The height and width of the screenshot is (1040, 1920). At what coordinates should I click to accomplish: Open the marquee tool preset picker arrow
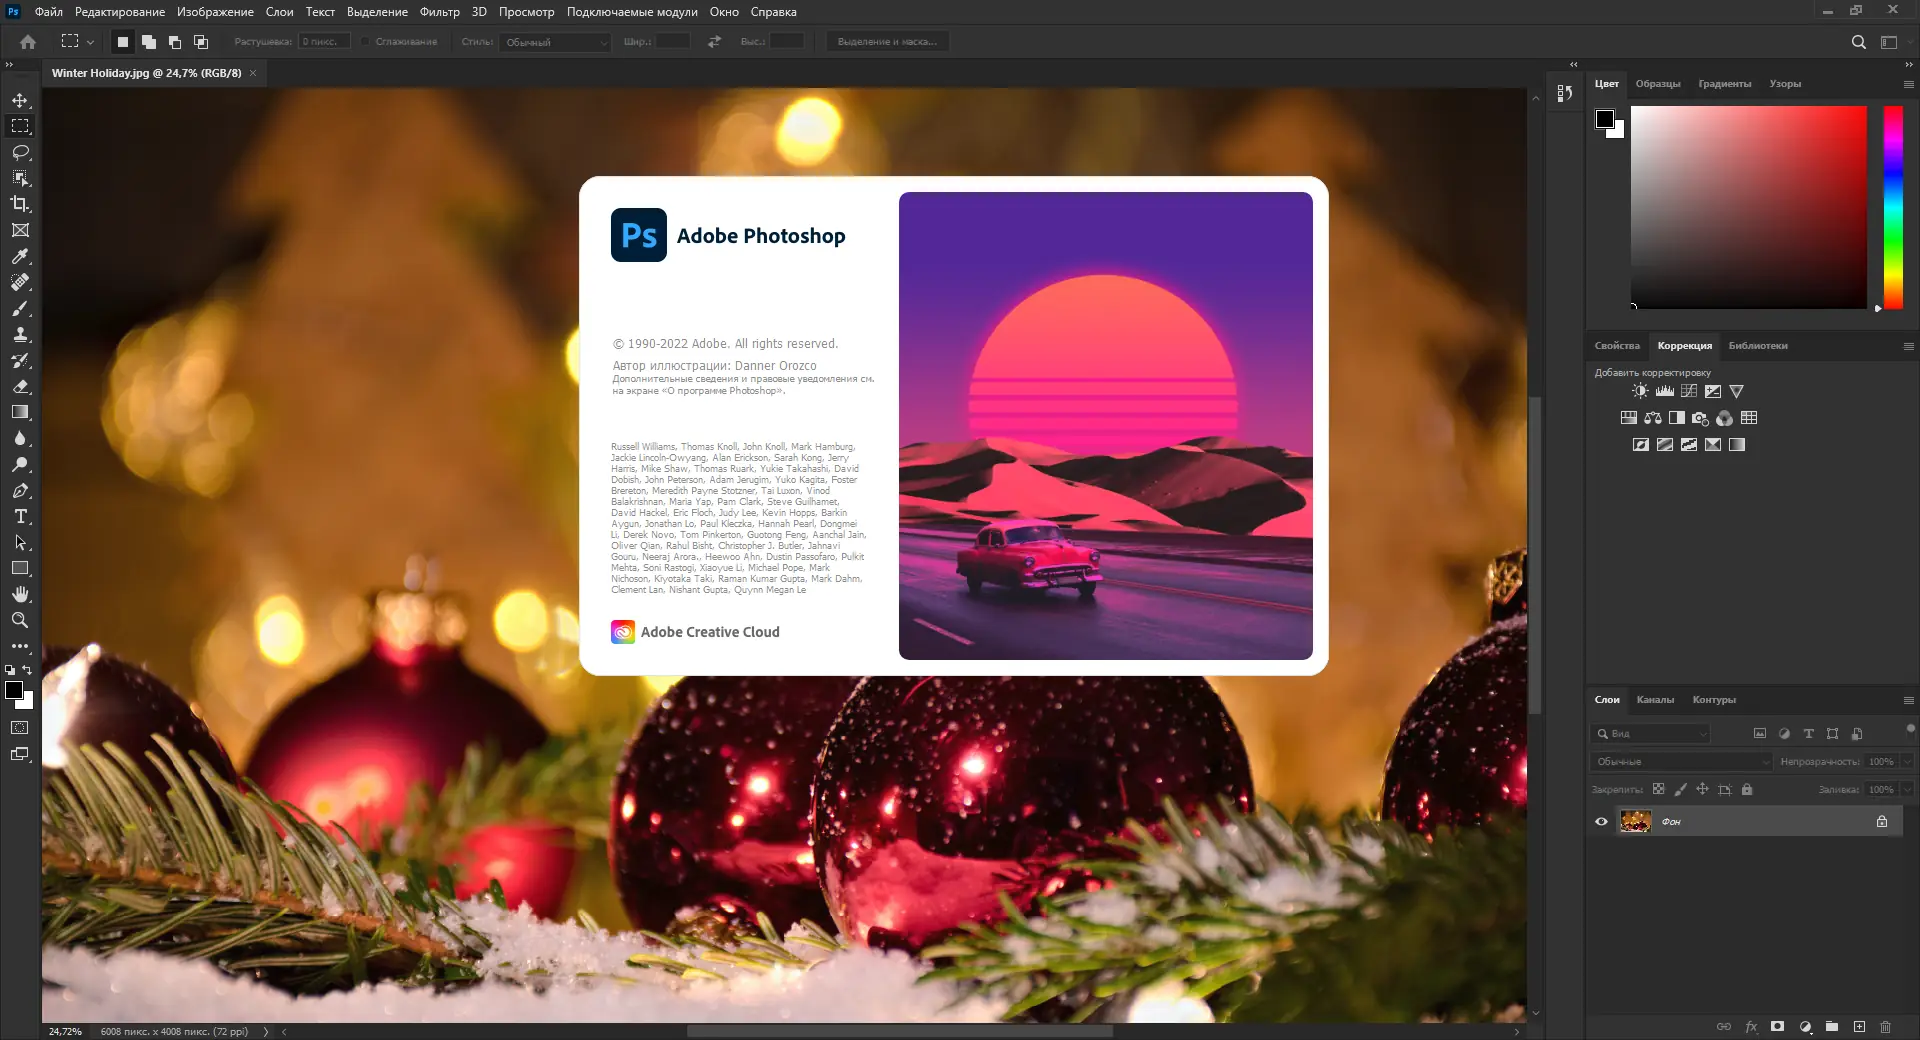pyautogui.click(x=90, y=42)
